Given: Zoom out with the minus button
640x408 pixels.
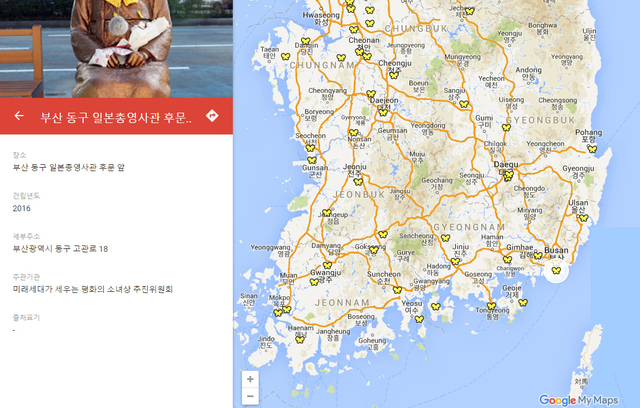Looking at the screenshot, I should point(250,396).
